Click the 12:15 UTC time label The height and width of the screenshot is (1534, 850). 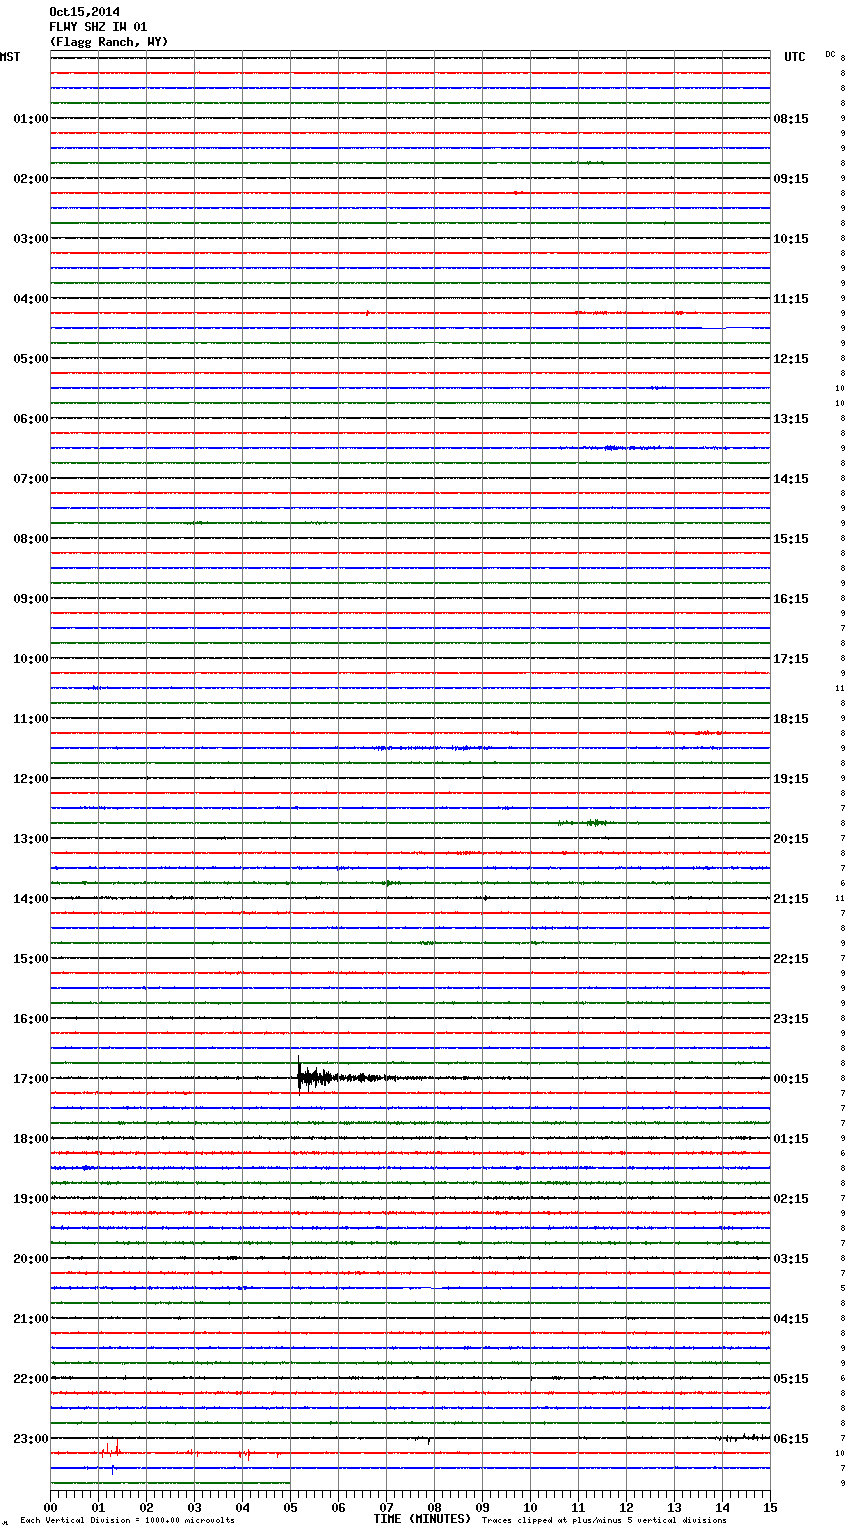point(791,359)
